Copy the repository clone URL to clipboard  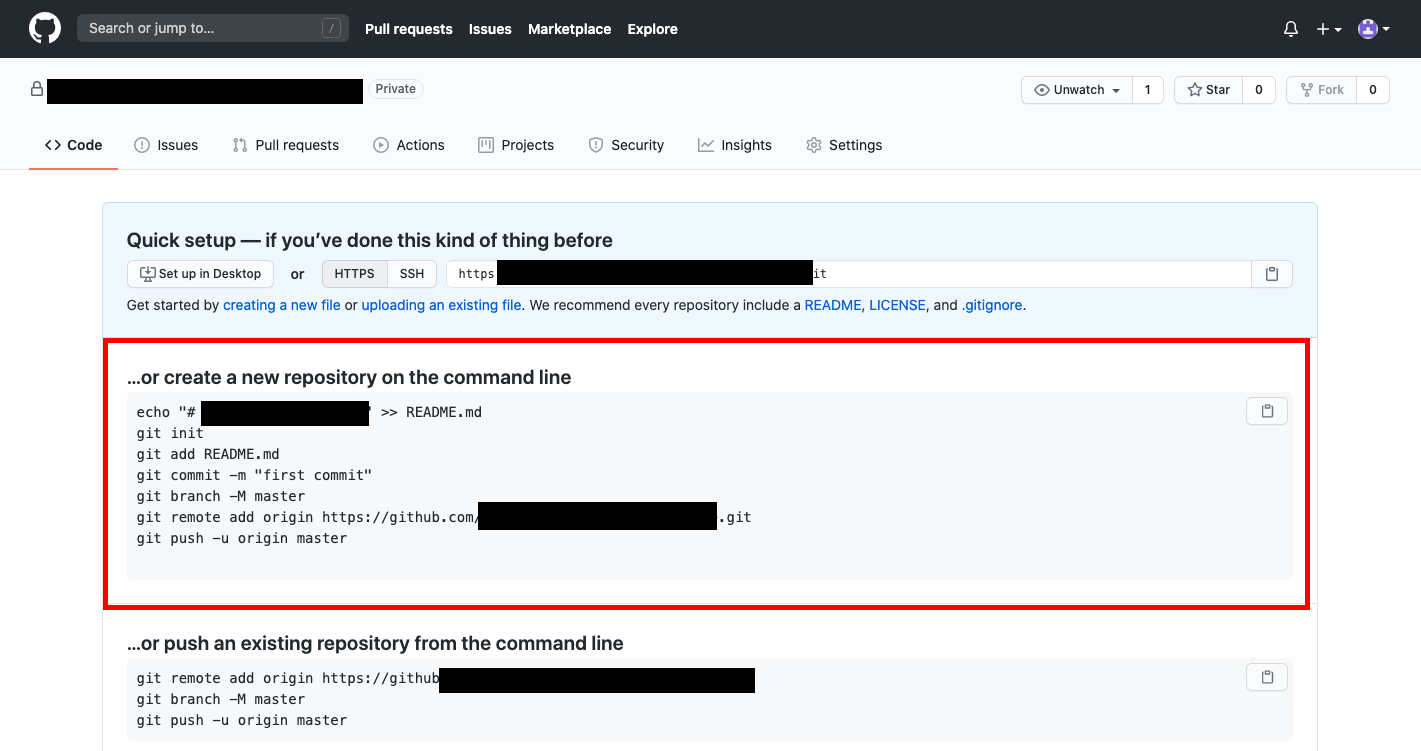point(1272,274)
